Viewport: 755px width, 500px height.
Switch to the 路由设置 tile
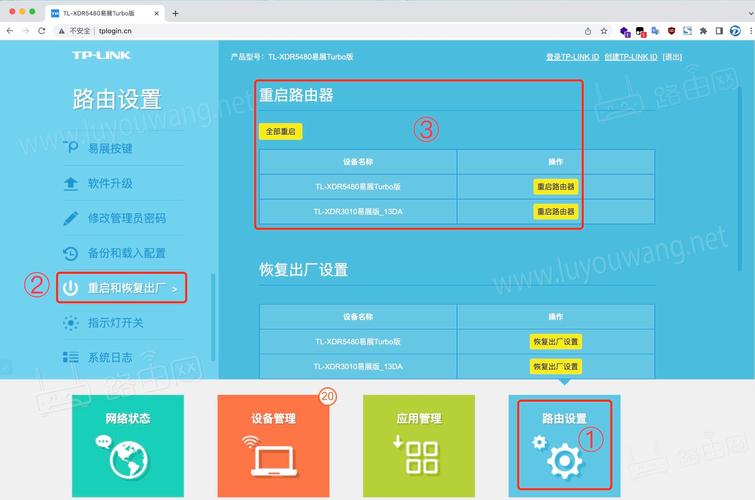(564, 446)
